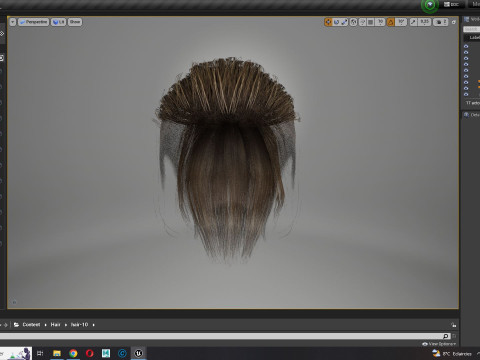Open the camera speed setting
The image size is (480, 360).
[441, 22]
